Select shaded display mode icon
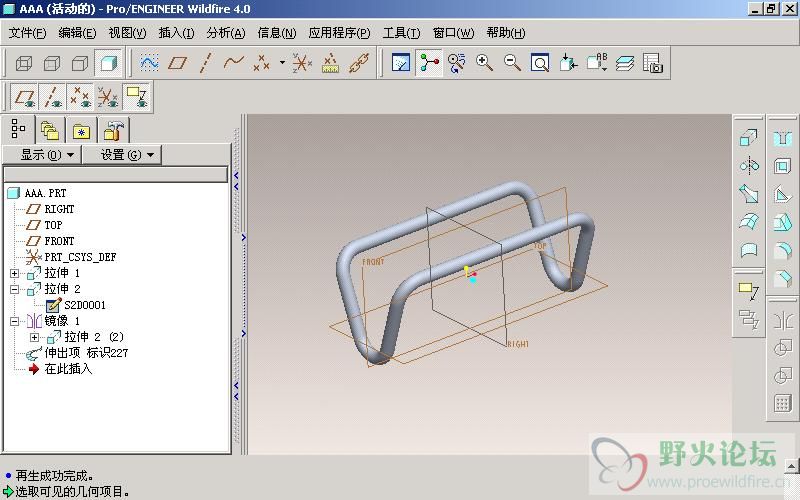Screen dimensions: 800x500 coord(108,63)
